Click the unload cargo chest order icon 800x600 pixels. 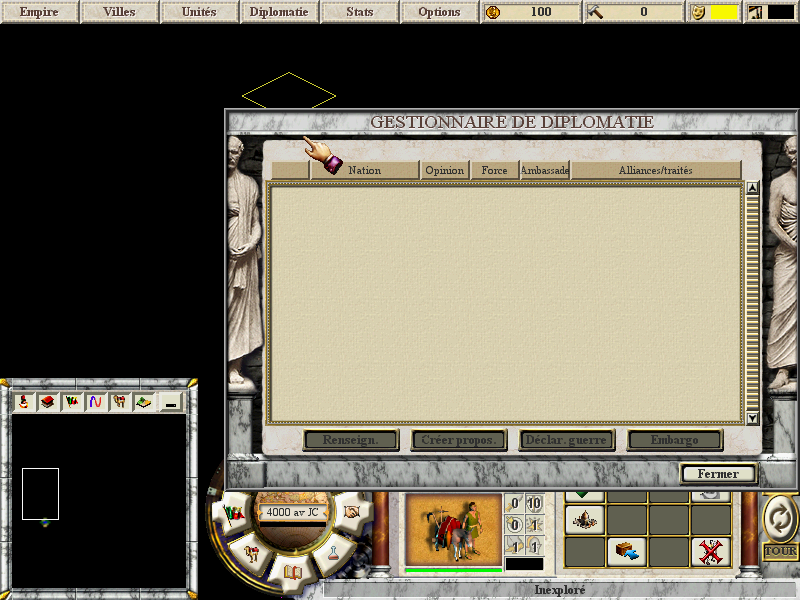tap(627, 552)
